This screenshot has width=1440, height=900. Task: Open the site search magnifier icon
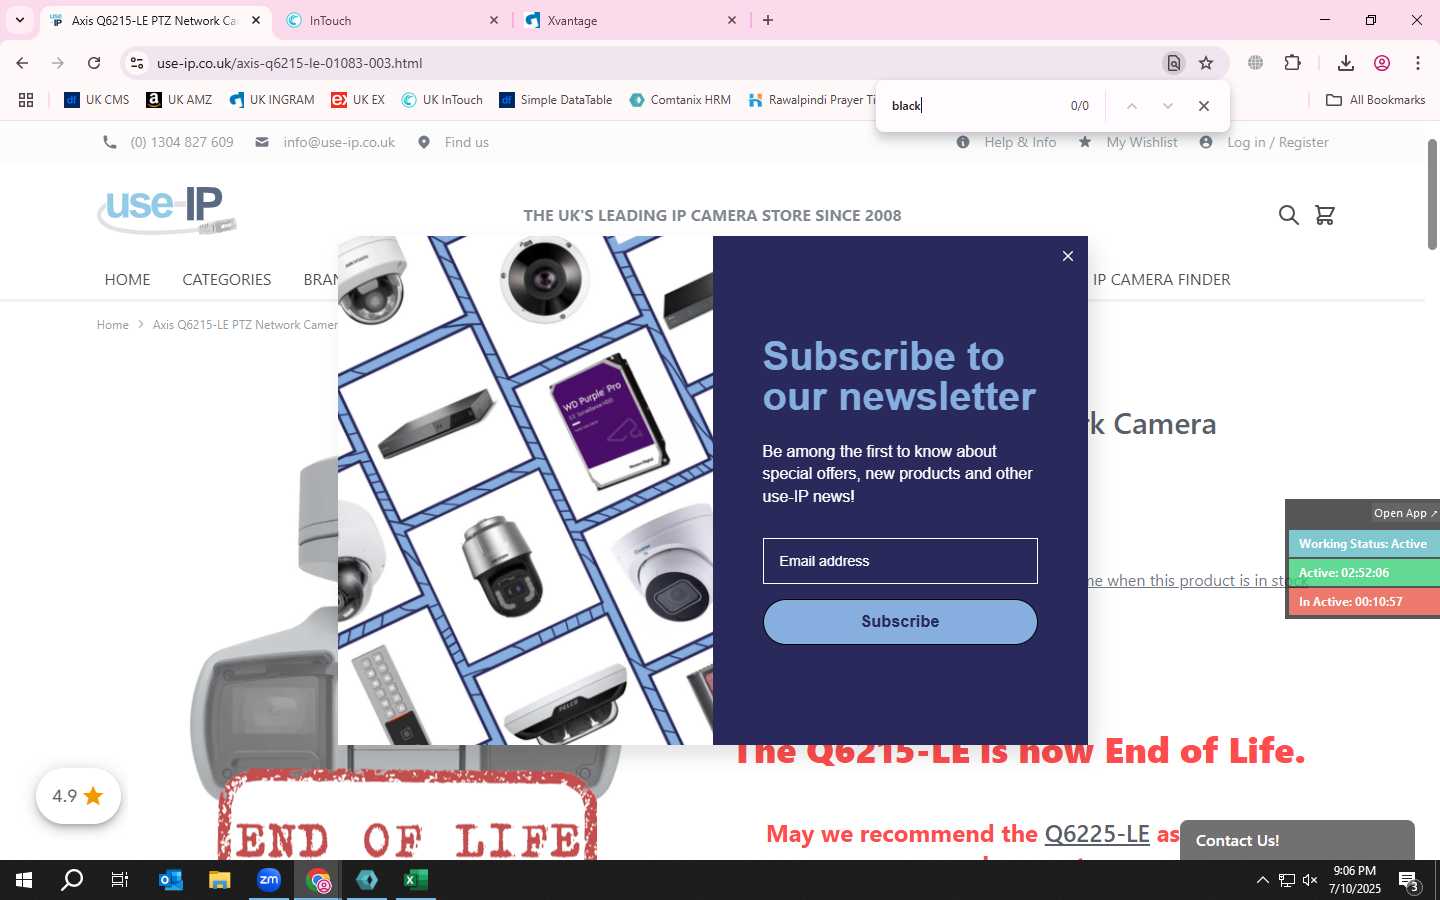click(1289, 215)
